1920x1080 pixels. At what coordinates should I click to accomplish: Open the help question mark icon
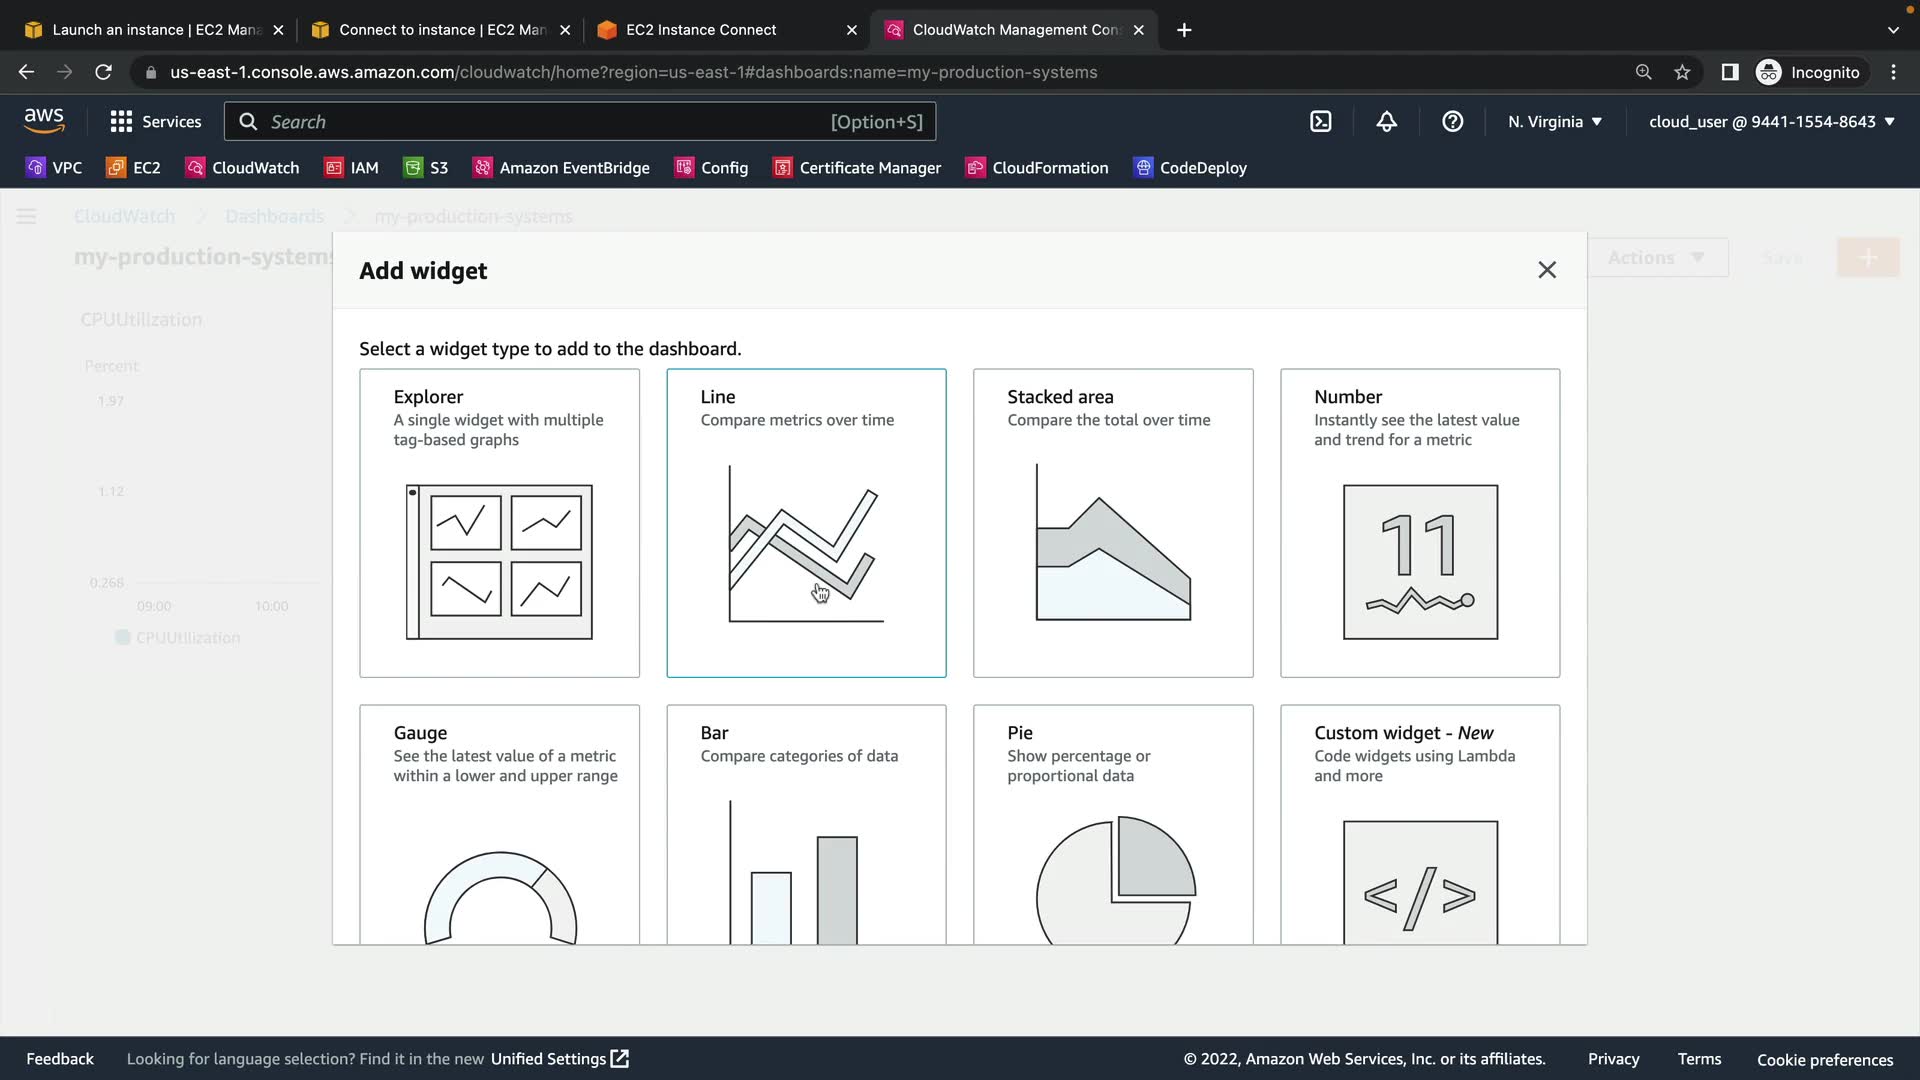[1452, 122]
